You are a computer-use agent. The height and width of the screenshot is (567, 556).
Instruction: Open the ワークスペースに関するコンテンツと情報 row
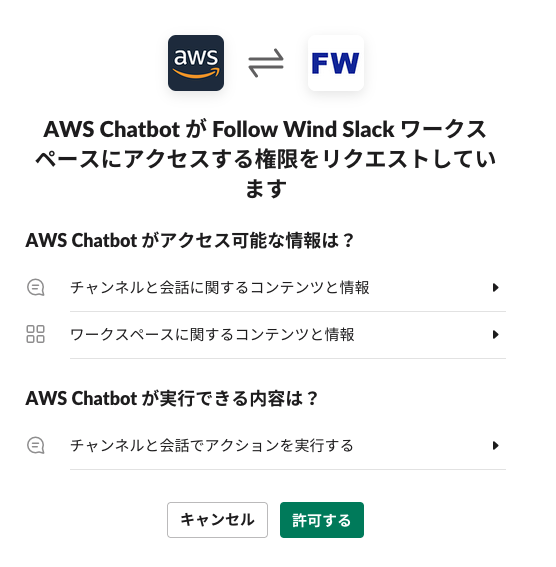[266, 334]
